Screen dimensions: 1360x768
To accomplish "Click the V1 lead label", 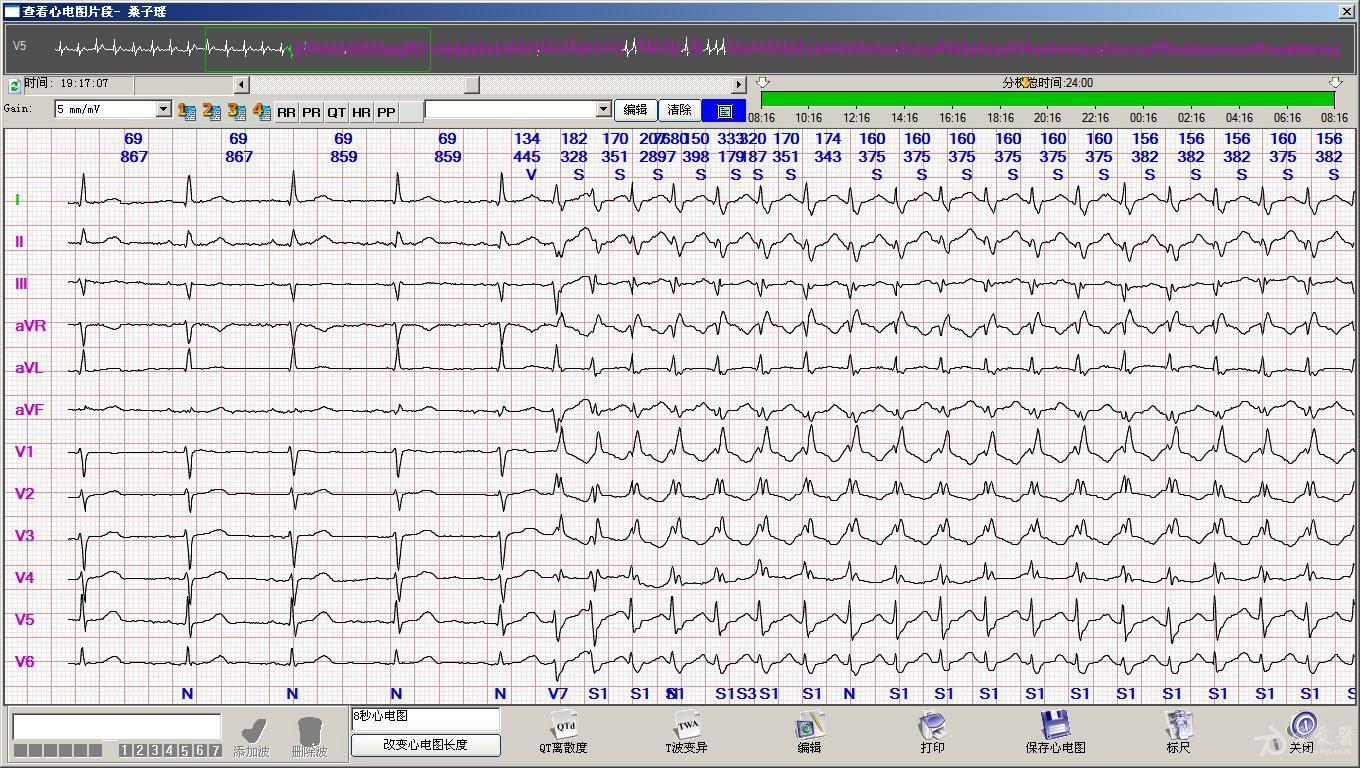I will (x=24, y=451).
